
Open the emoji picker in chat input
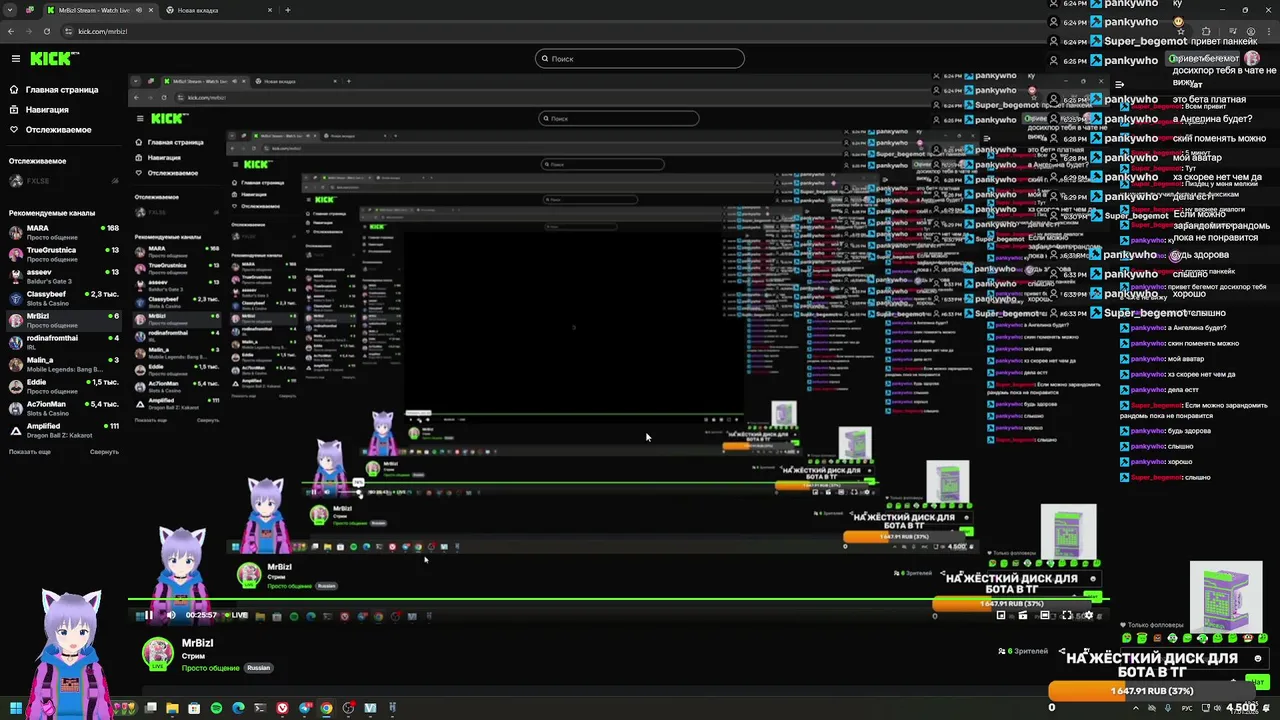point(1258,658)
